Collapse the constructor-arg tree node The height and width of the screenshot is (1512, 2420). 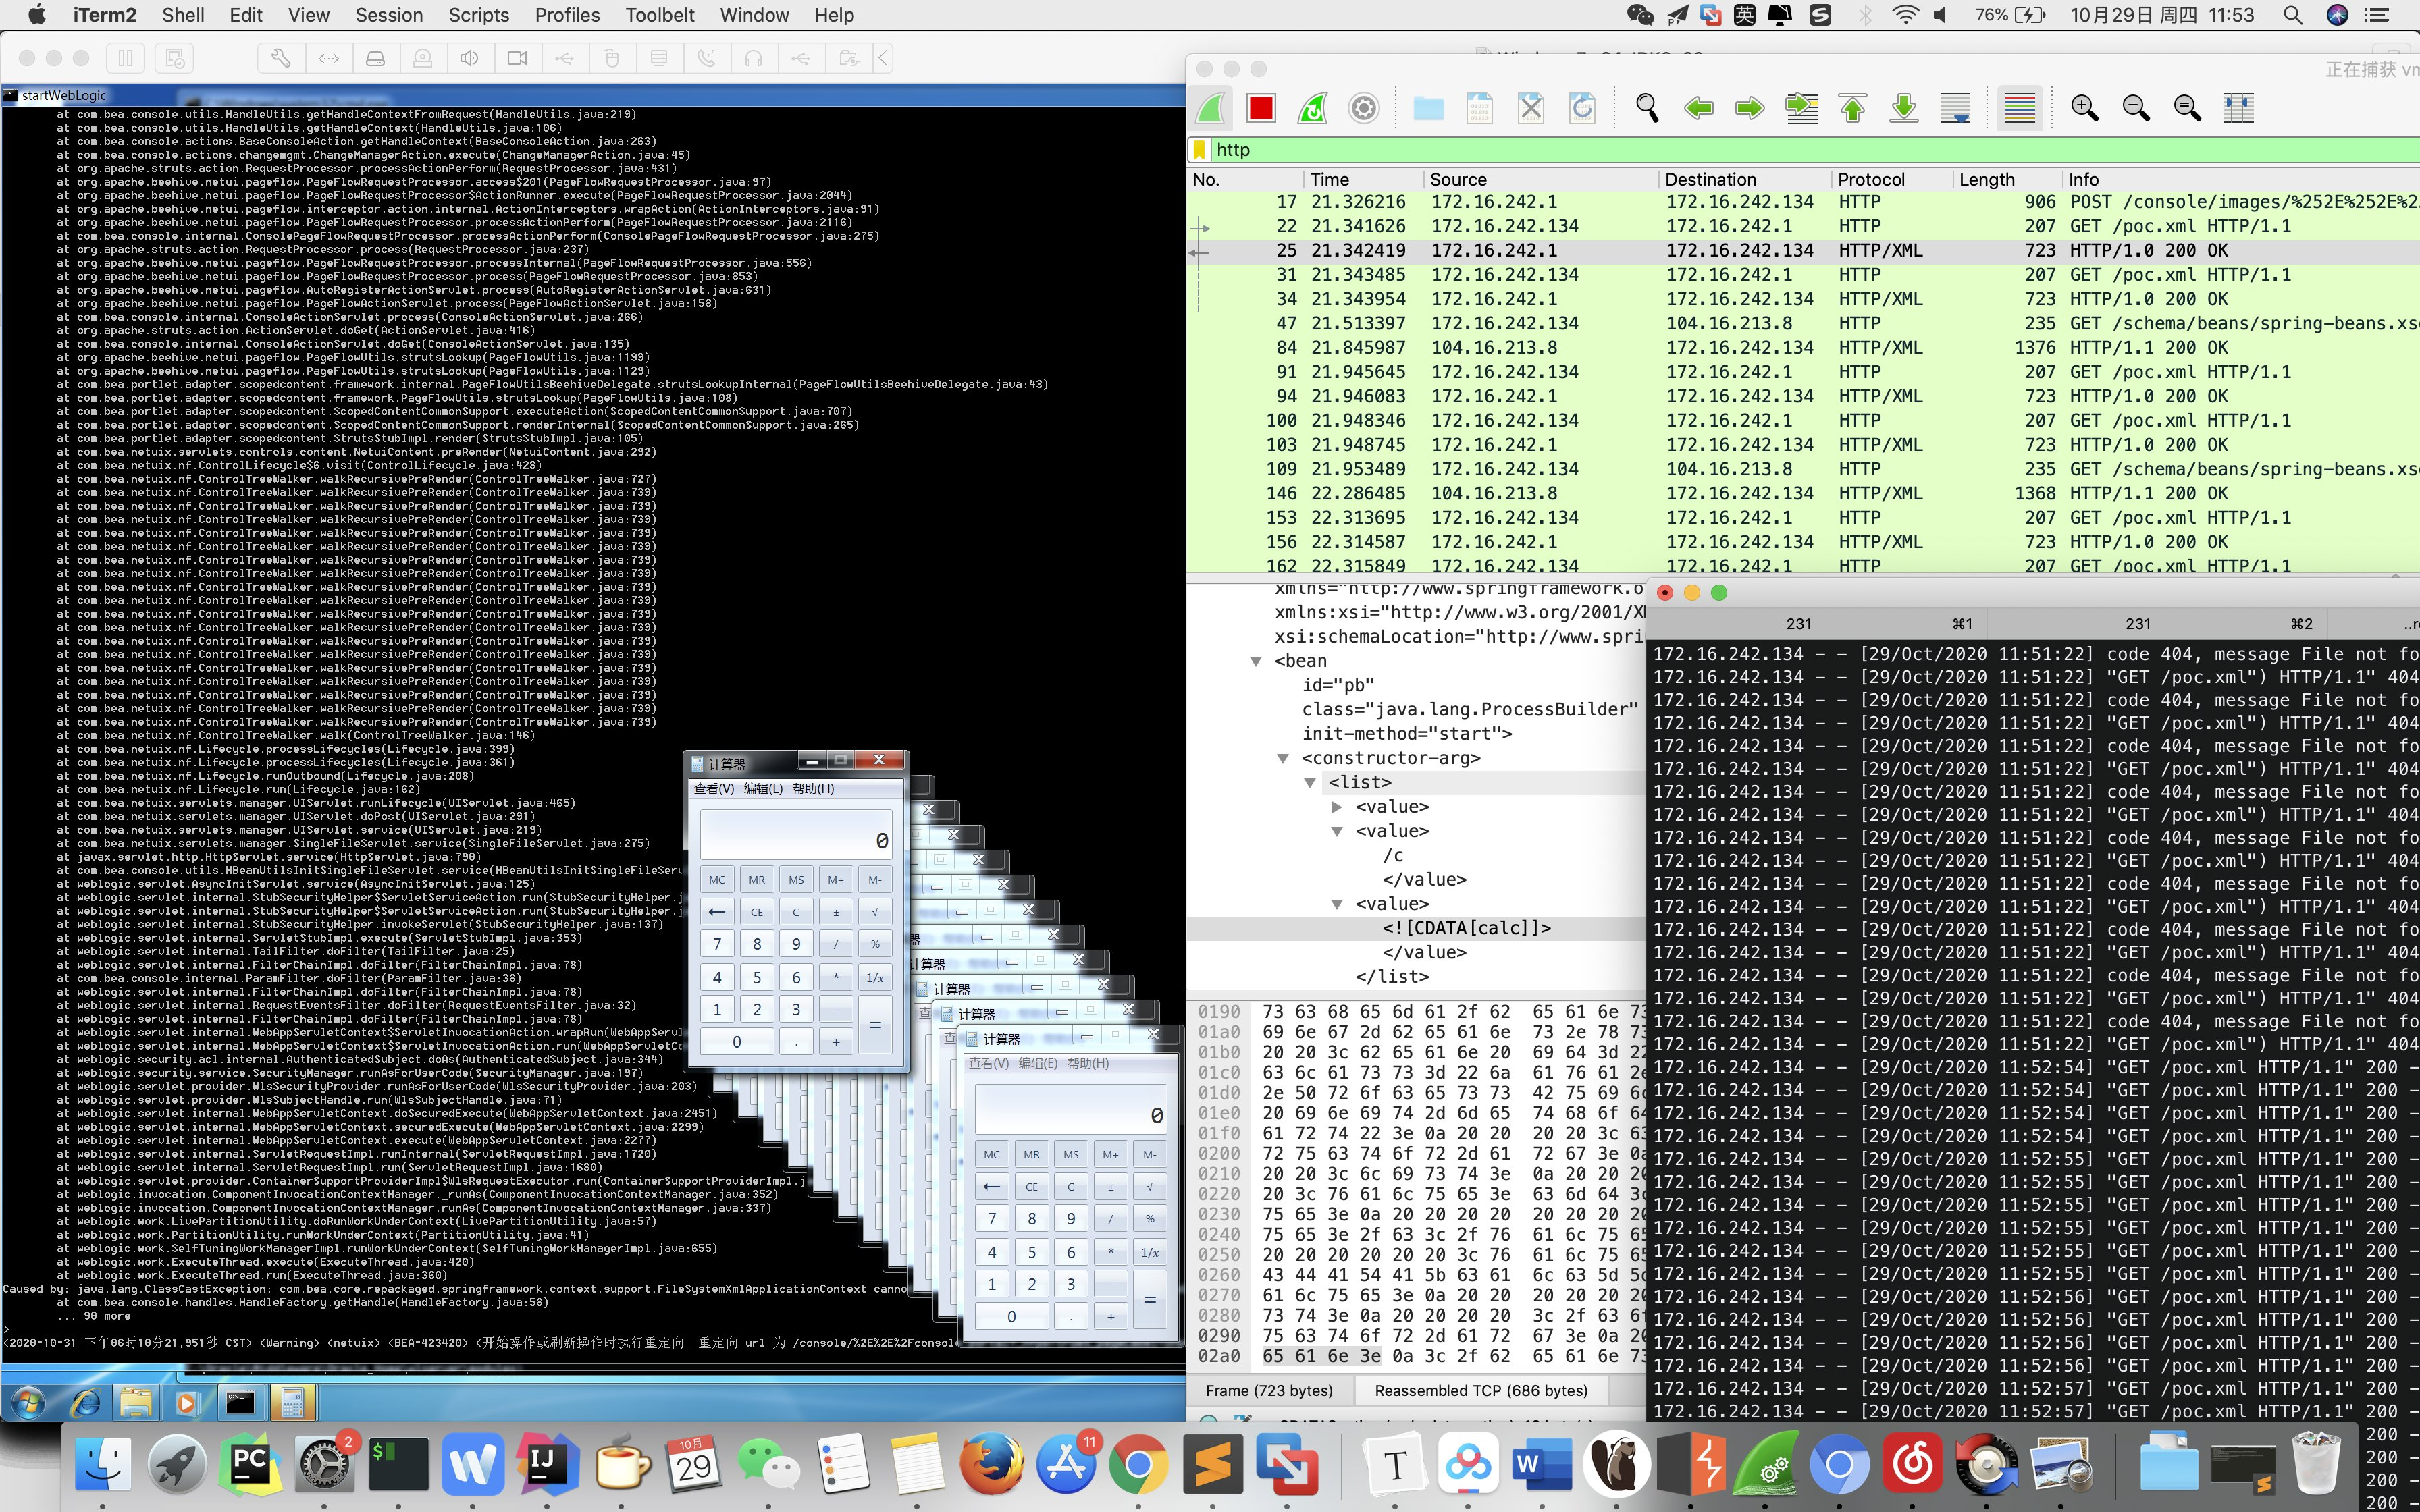click(x=1283, y=759)
